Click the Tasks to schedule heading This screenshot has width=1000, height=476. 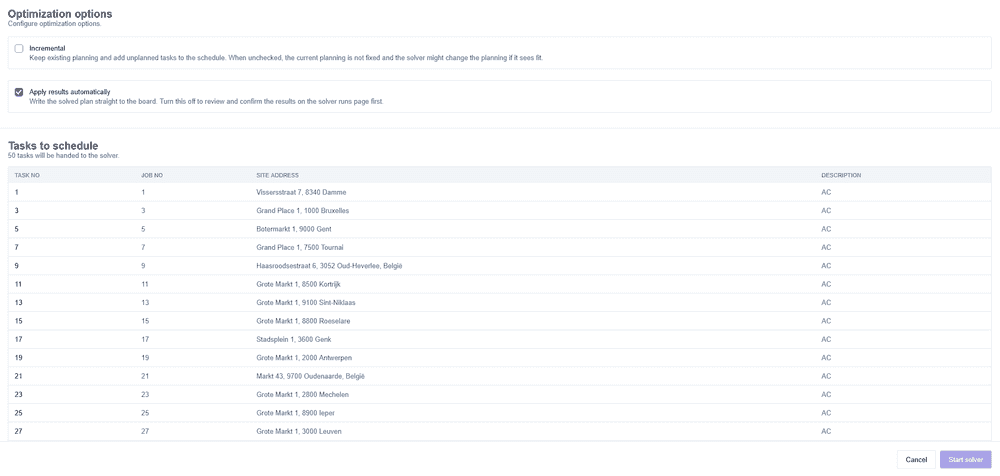(53, 146)
